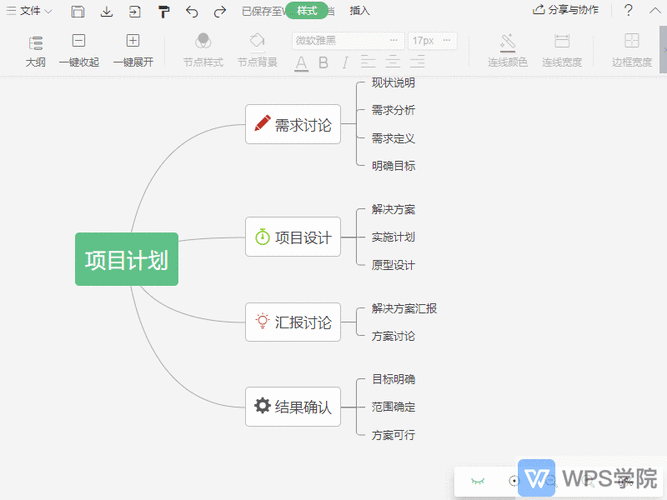Screen dimensions: 667x500
Task: Select the 解决方案汇报 child node
Action: pos(404,309)
